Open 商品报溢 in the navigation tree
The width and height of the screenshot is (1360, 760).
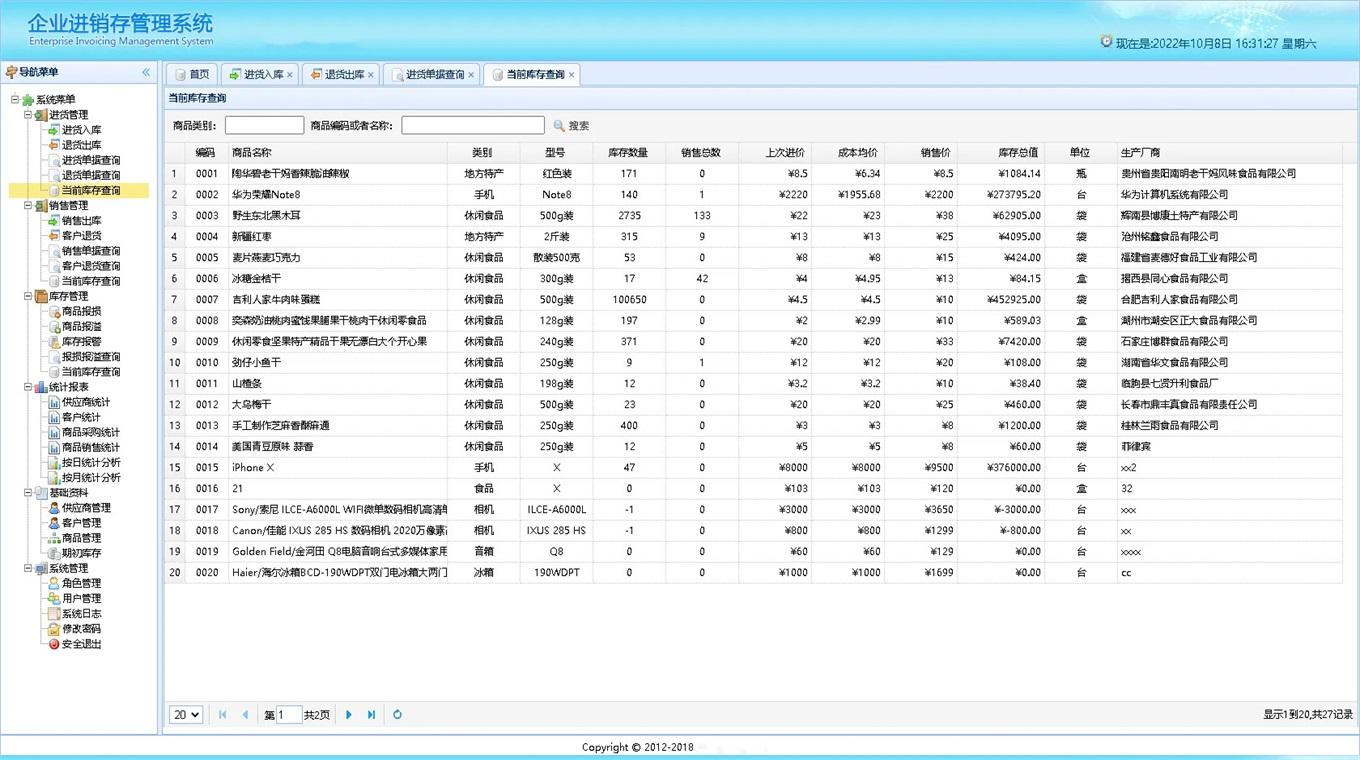click(x=81, y=326)
